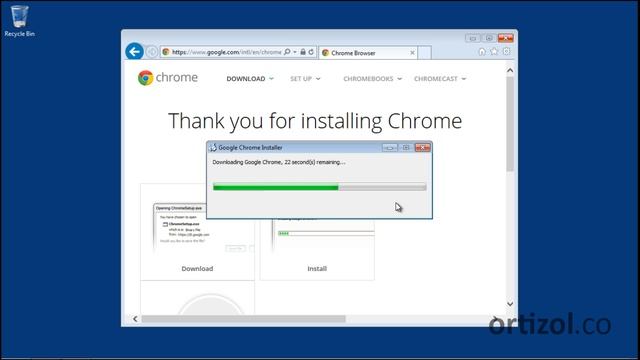Click the Chrome favicon in the address bar
Image resolution: width=640 pixels, height=360 pixels.
click(166, 52)
